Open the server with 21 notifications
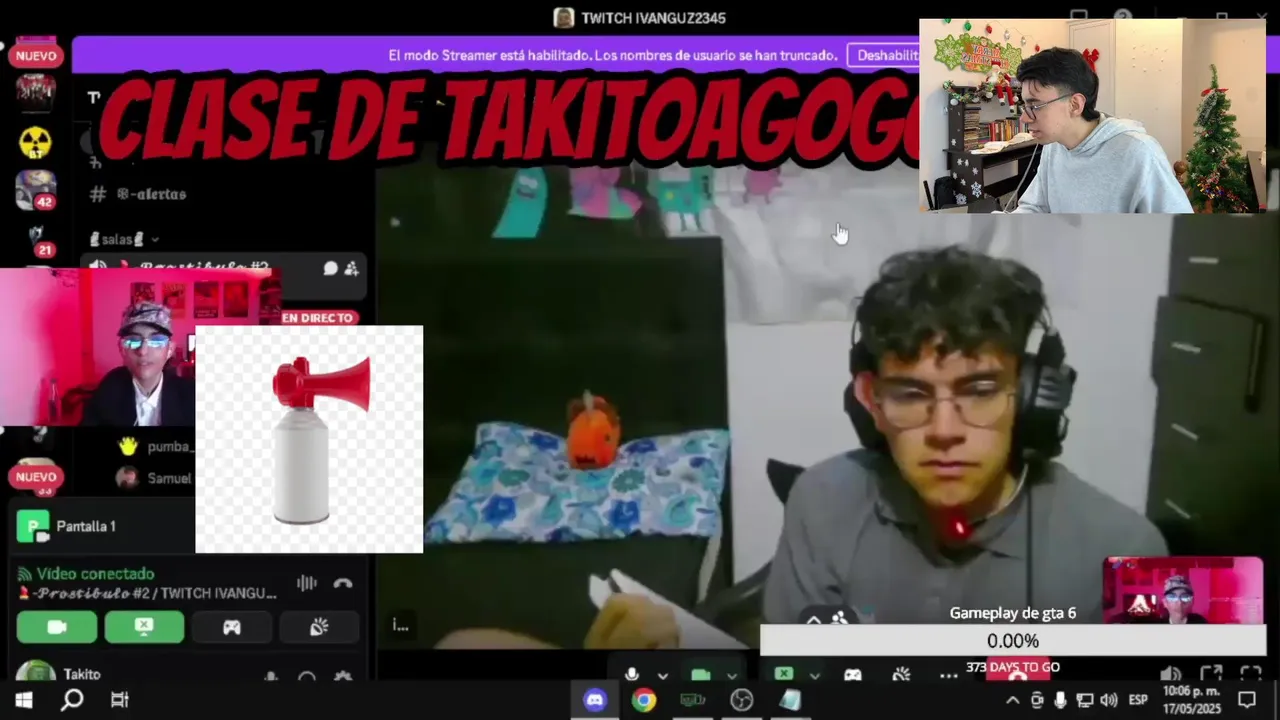Screen dimensions: 1280x720 pyautogui.click(x=36, y=238)
